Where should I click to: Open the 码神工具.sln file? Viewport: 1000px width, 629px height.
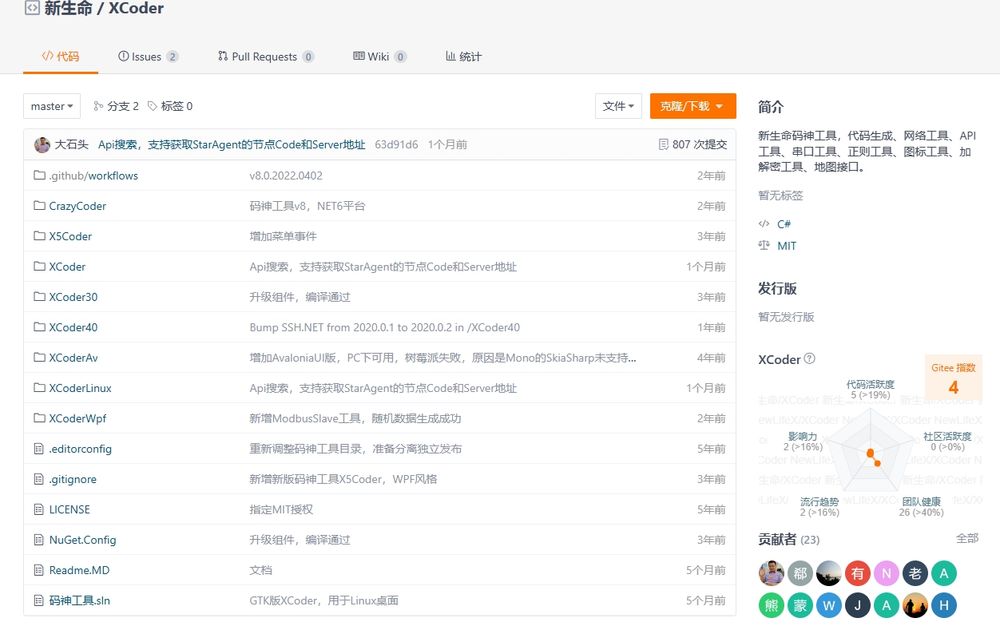(80, 600)
